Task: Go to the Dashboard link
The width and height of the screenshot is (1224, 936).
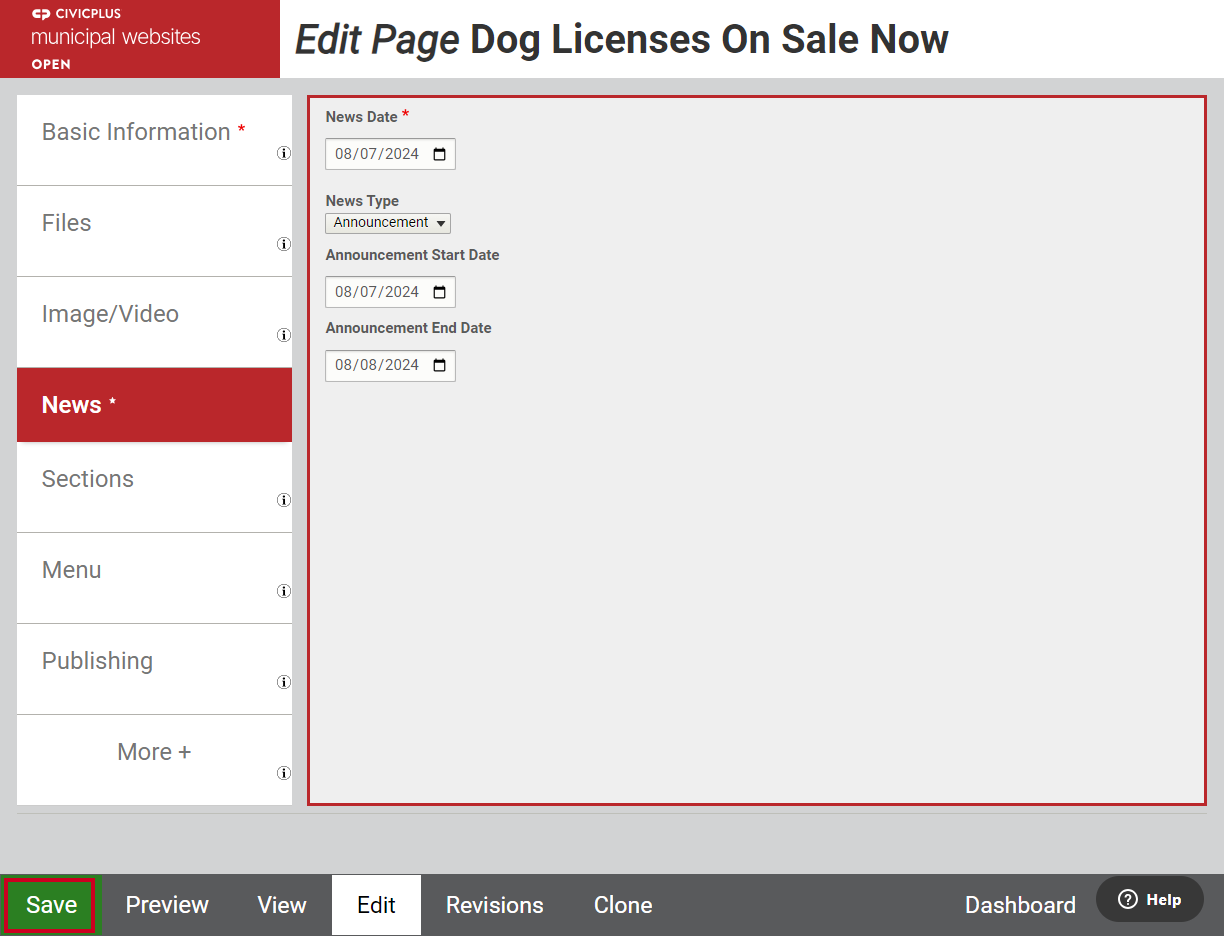Action: coord(1020,905)
